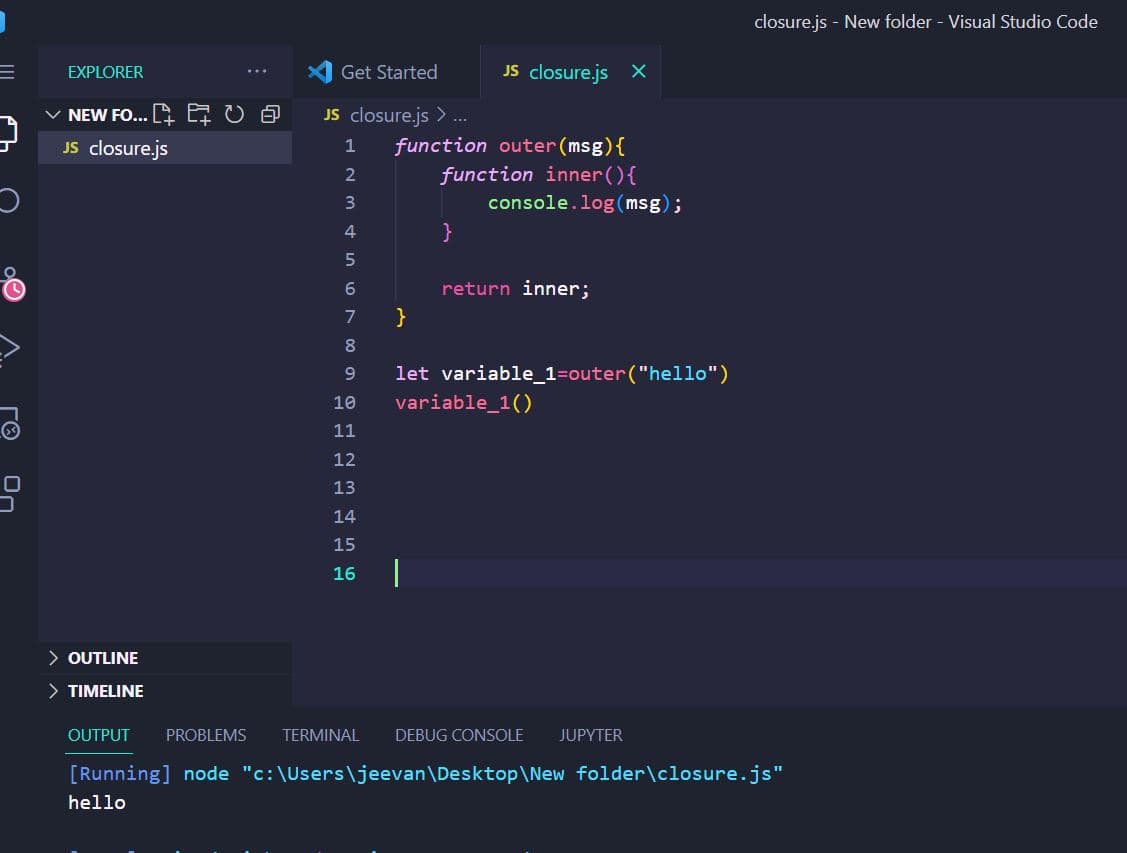Click the New File icon in Explorer
The image size is (1127, 853).
[164, 114]
